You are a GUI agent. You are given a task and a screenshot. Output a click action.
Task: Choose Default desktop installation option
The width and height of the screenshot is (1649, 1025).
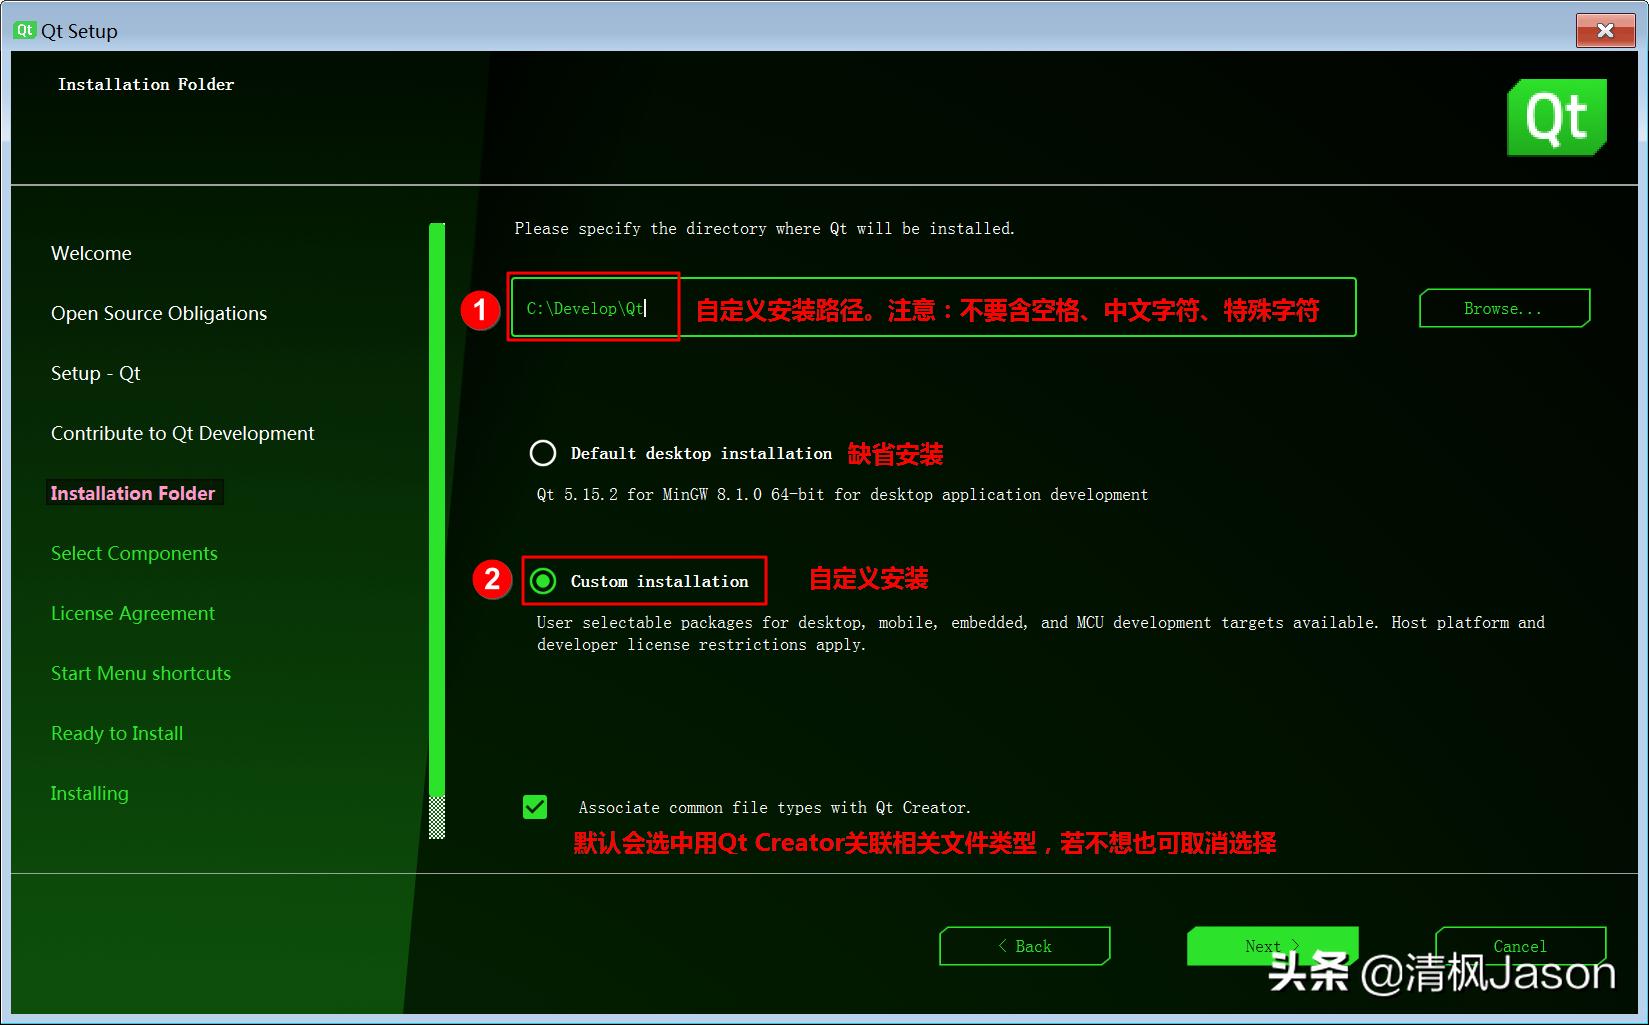pyautogui.click(x=543, y=453)
